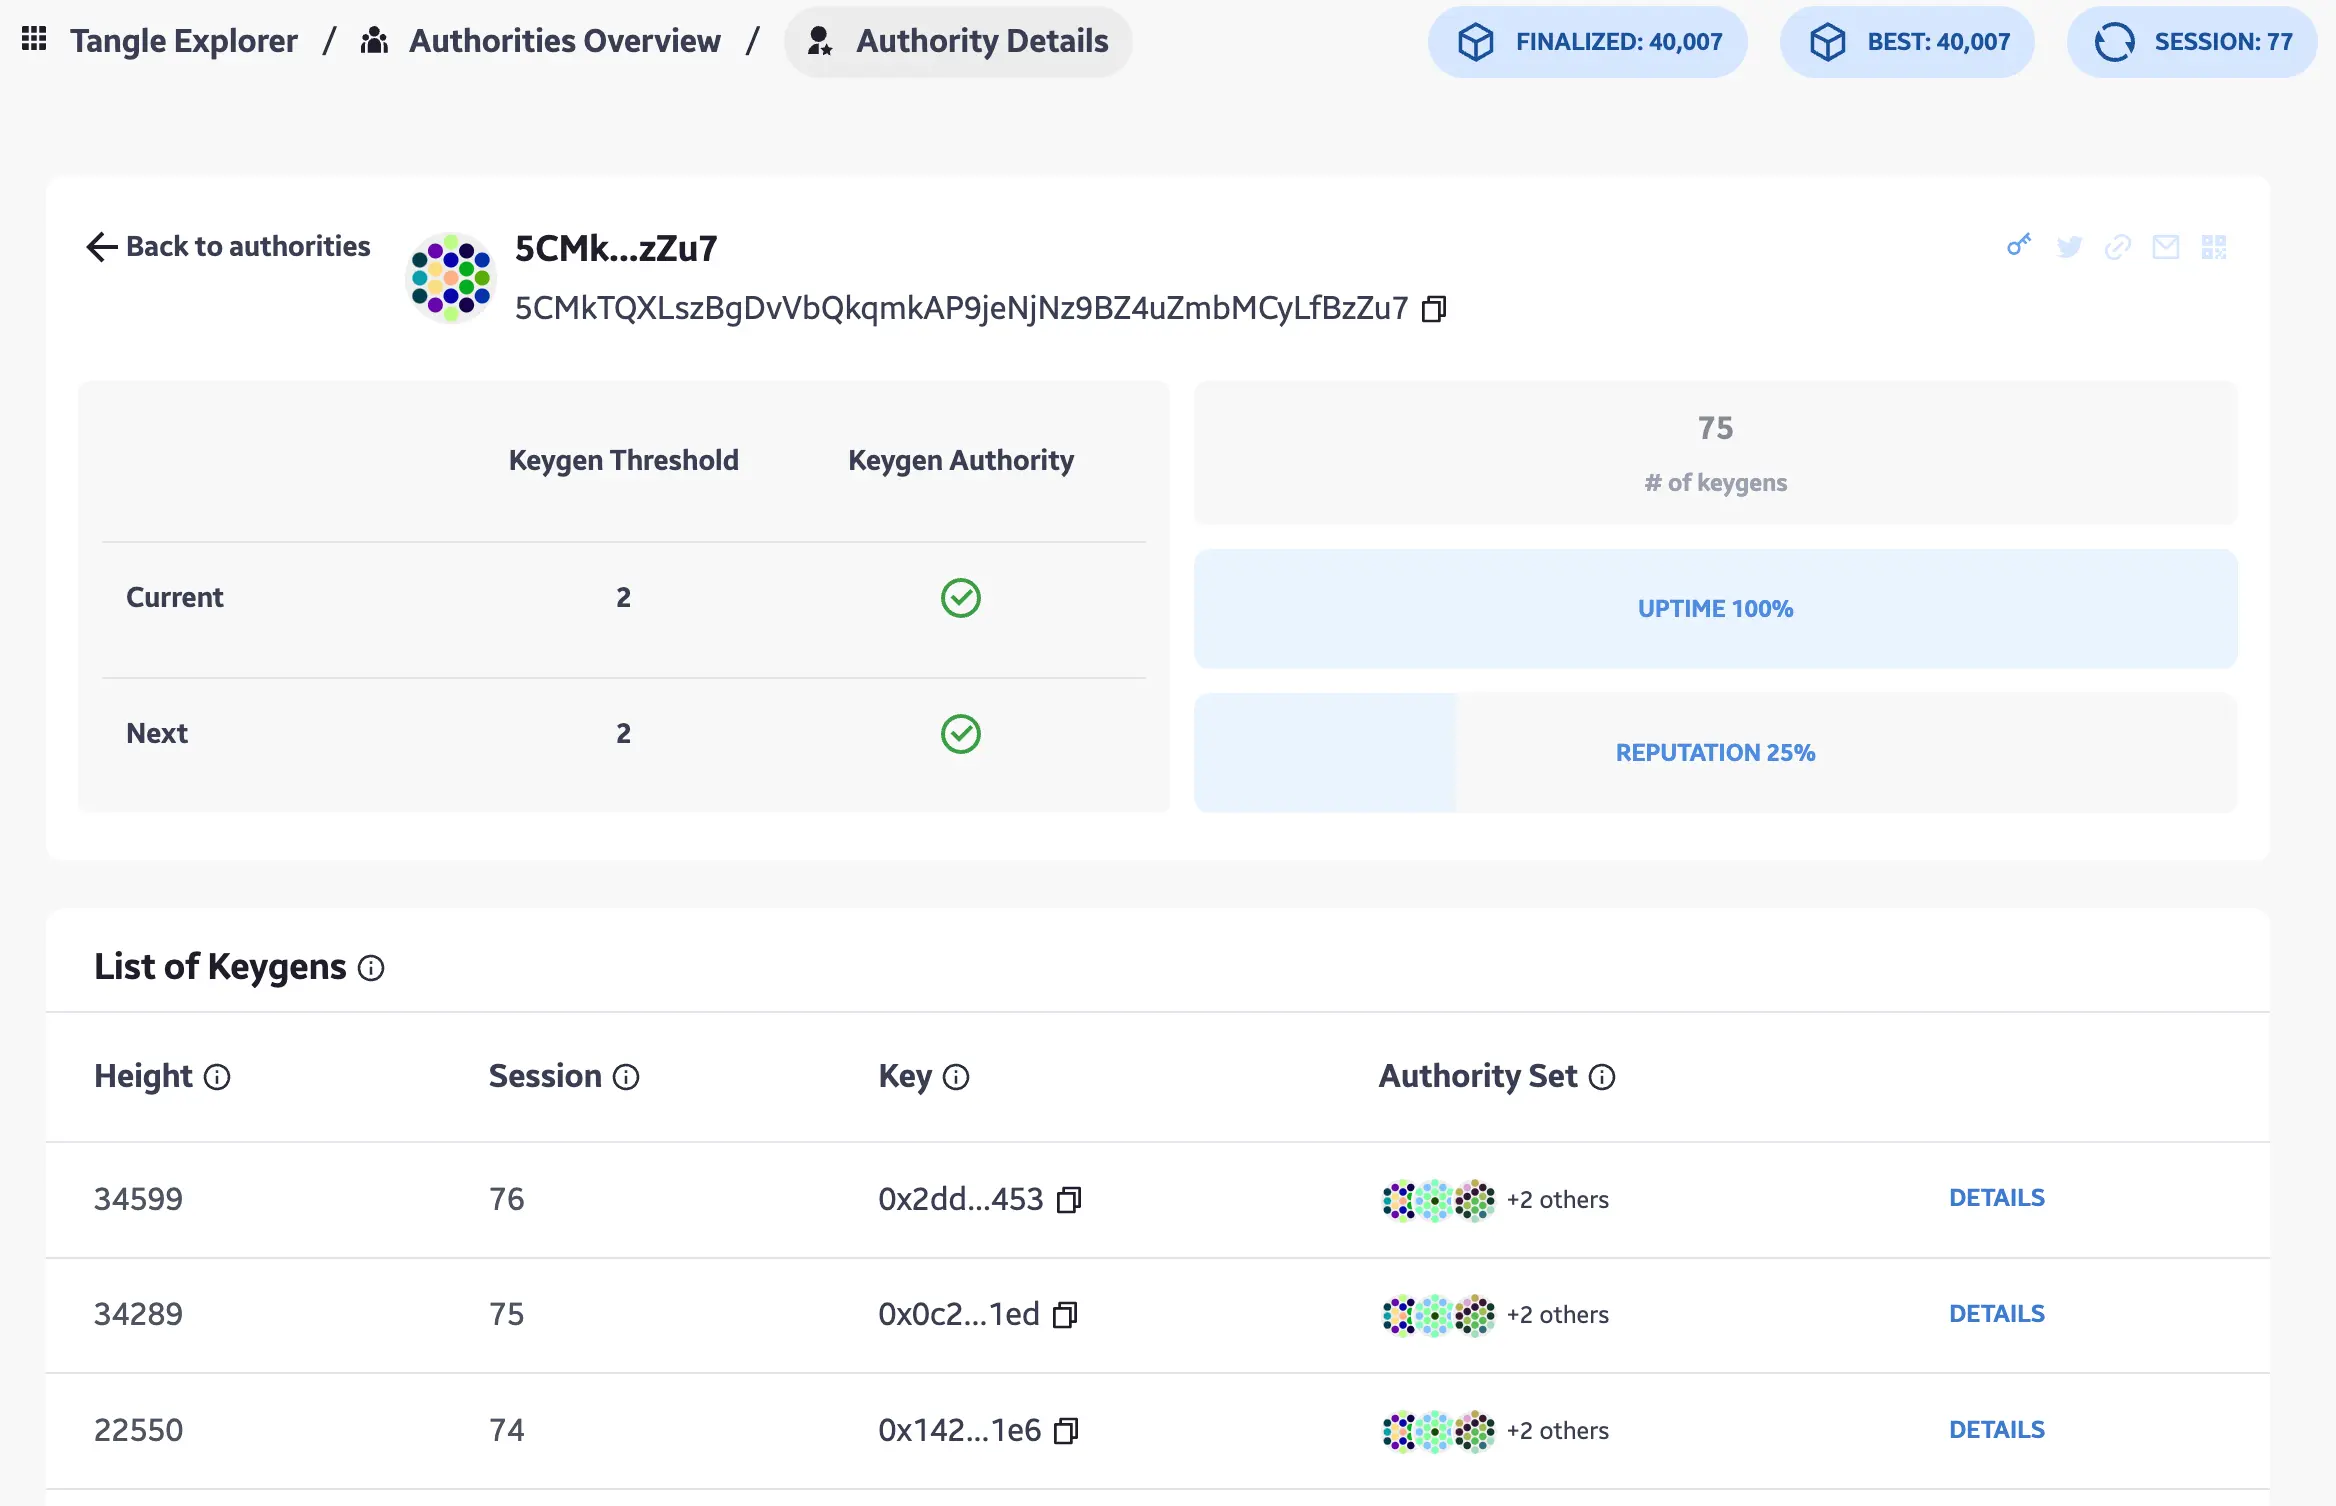This screenshot has height=1506, width=2336.
Task: Copy key 0x142...1e6
Action: [1067, 1431]
